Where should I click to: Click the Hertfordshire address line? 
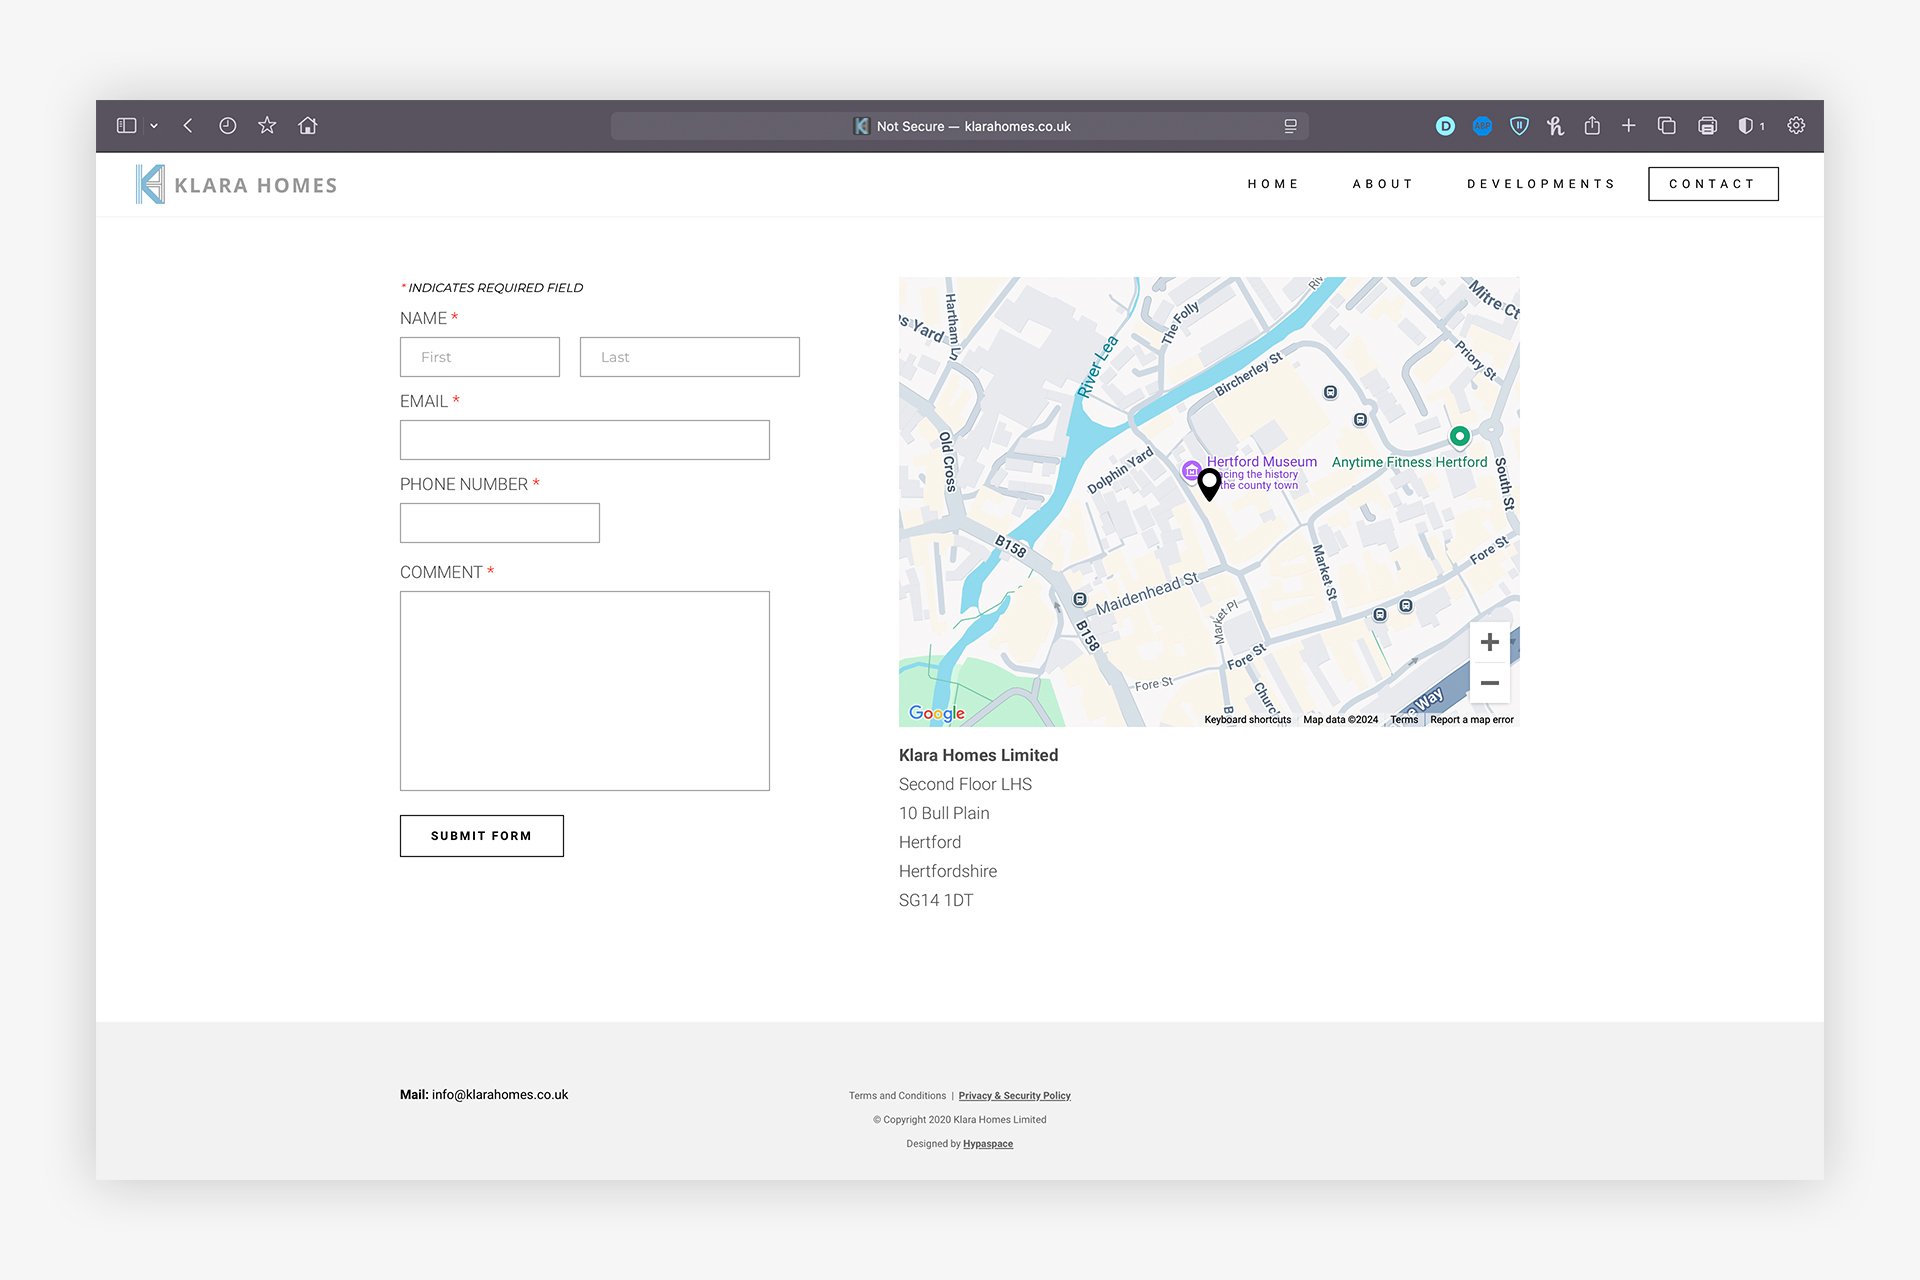point(948,872)
